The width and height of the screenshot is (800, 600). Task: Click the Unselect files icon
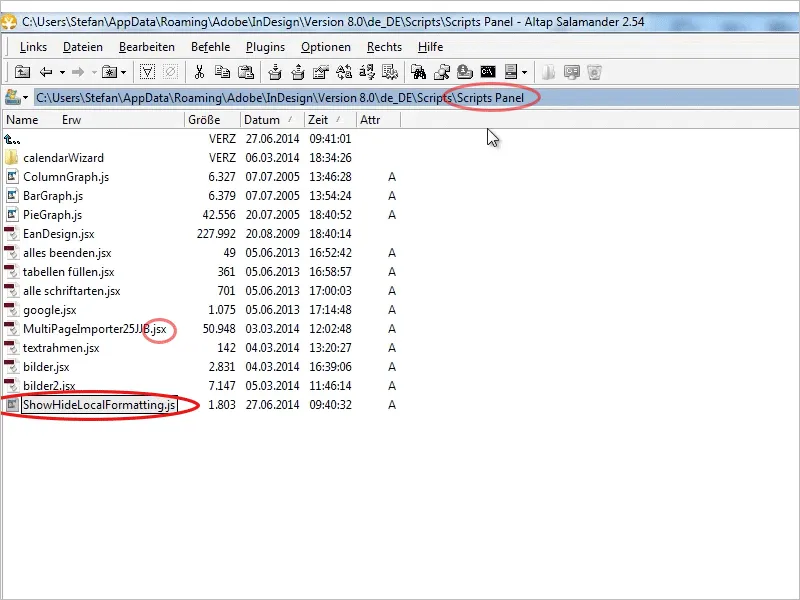point(170,72)
